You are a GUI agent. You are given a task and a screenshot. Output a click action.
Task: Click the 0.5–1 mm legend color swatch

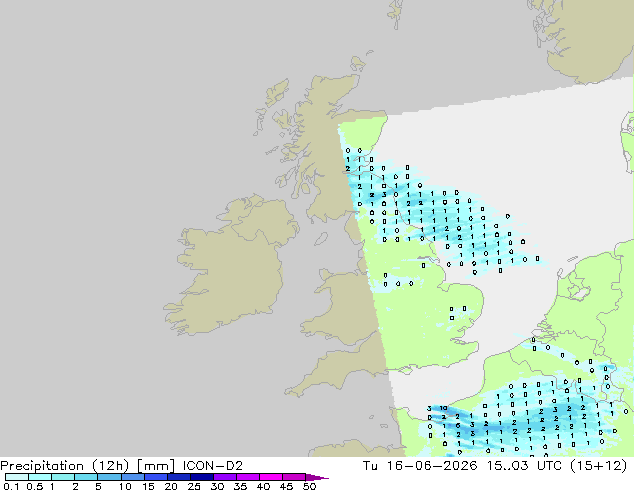40,477
